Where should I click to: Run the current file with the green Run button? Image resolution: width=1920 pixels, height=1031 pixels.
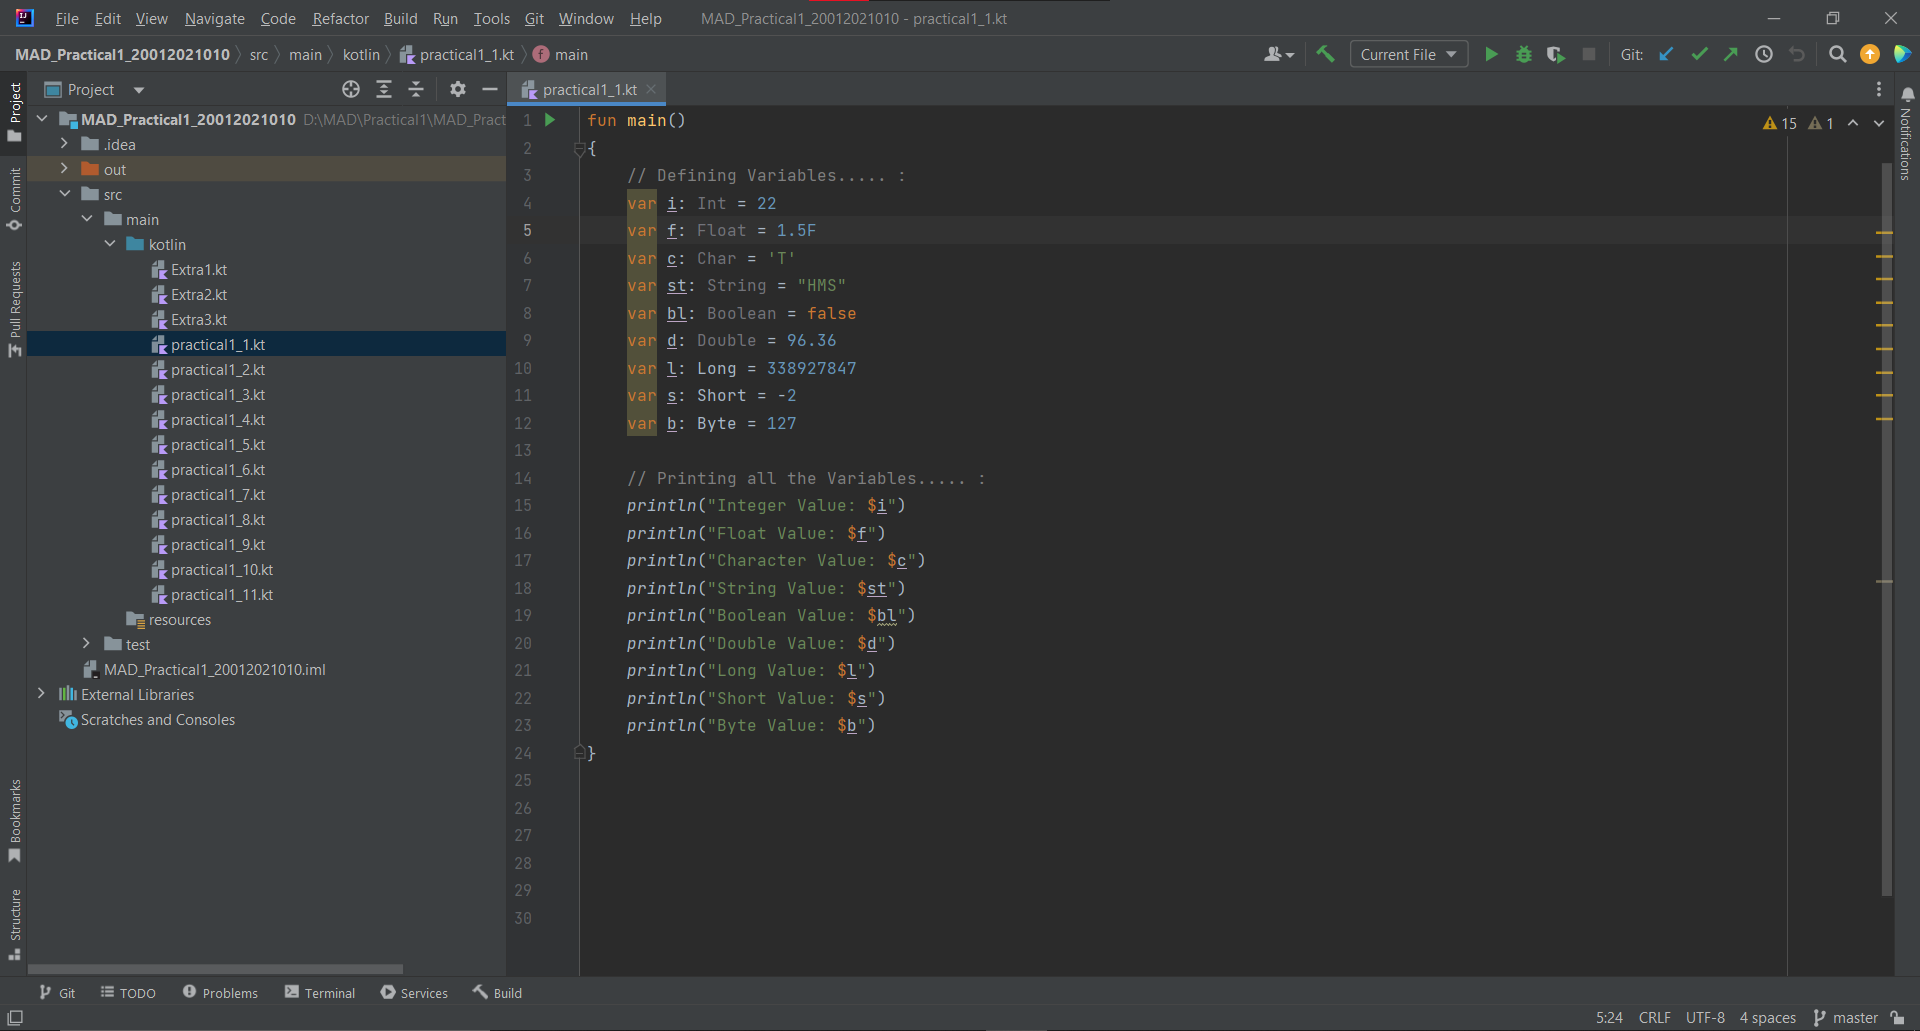1491,55
